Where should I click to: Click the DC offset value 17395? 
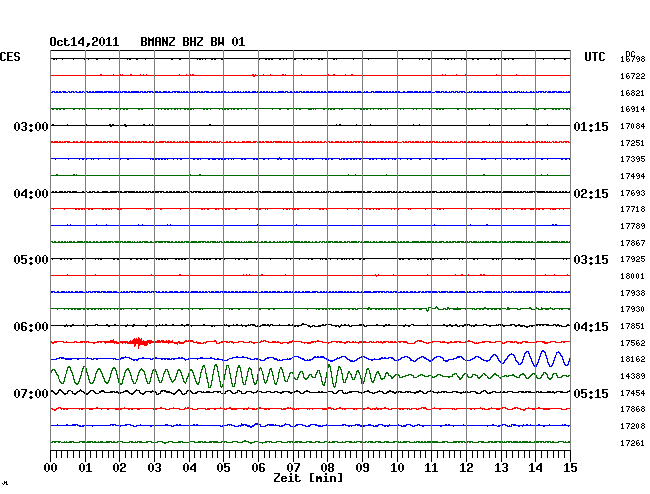[633, 159]
